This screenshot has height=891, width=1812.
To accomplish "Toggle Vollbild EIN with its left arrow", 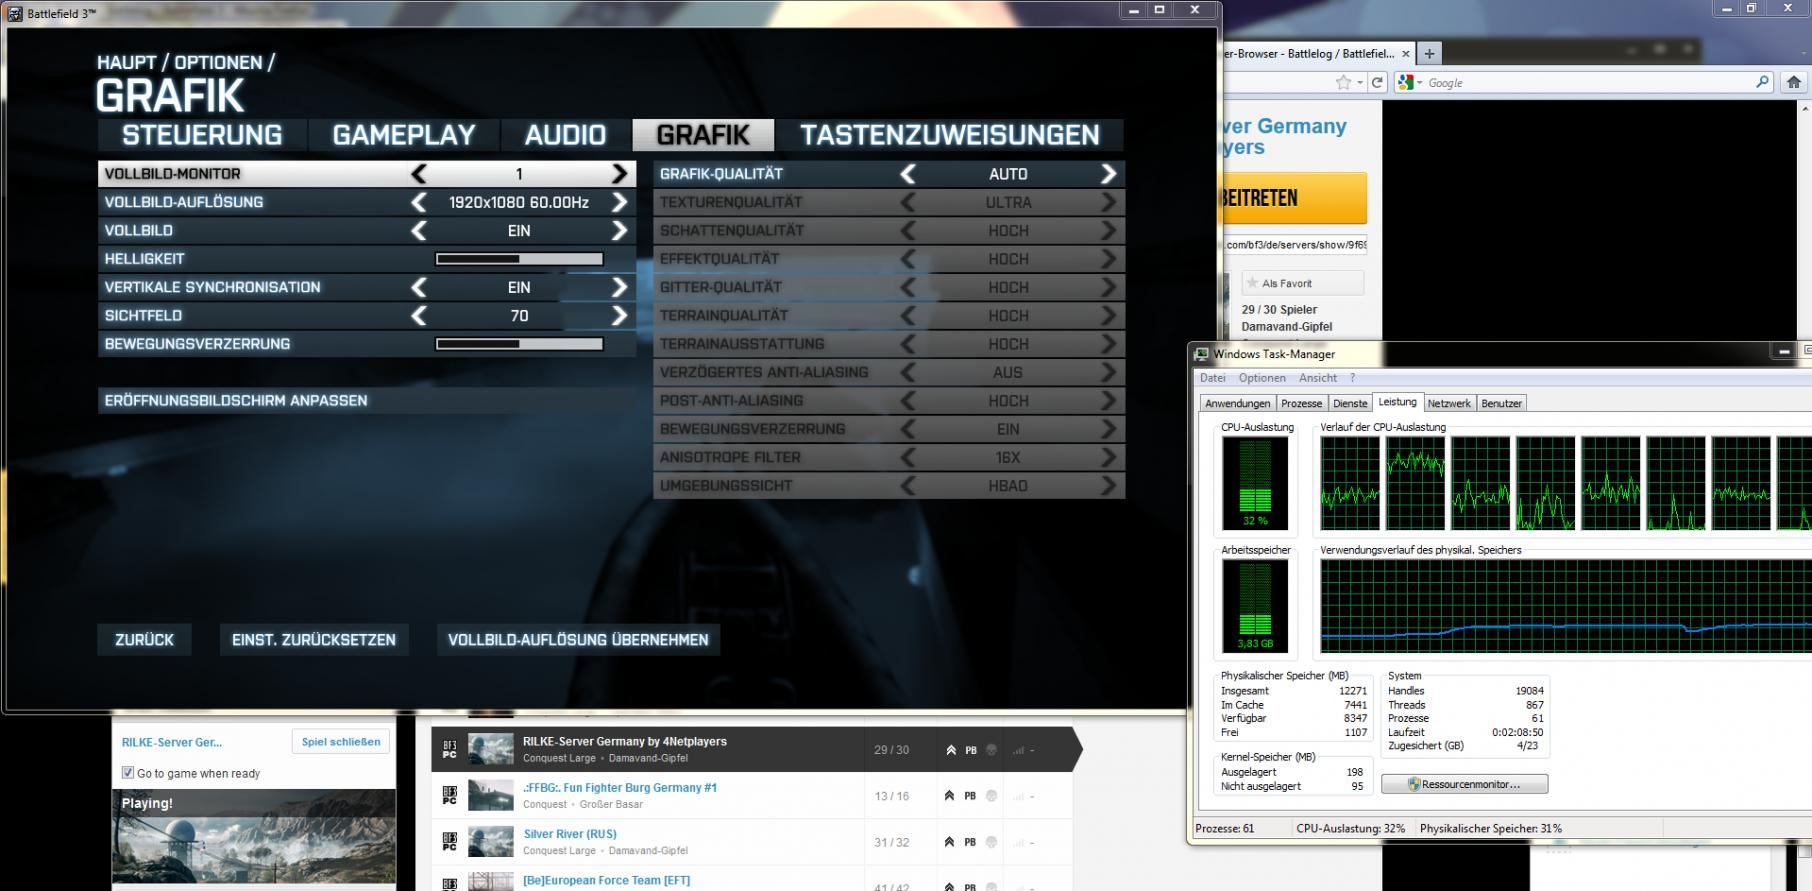I will 419,231.
